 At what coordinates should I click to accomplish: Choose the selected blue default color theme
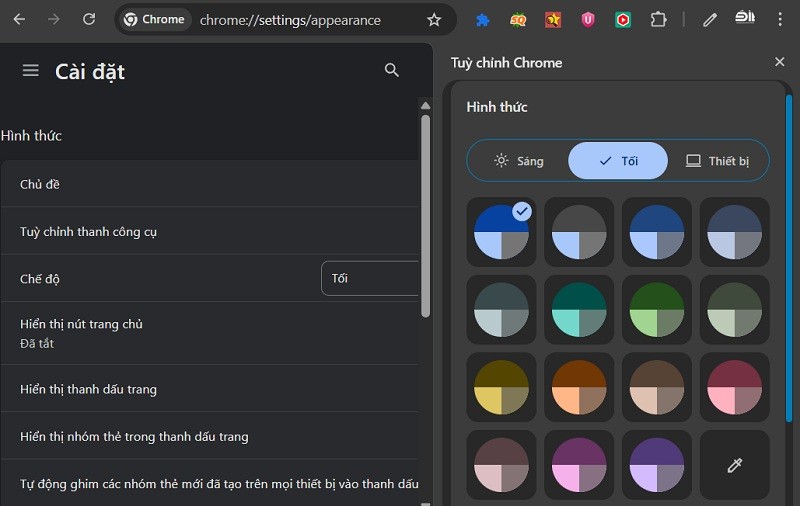coord(502,232)
